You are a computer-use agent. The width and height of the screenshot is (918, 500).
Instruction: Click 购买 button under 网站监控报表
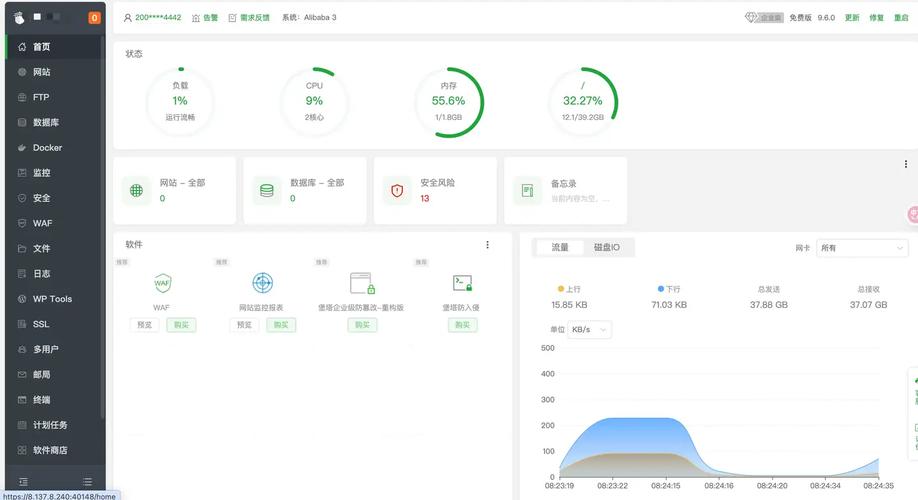pos(281,325)
